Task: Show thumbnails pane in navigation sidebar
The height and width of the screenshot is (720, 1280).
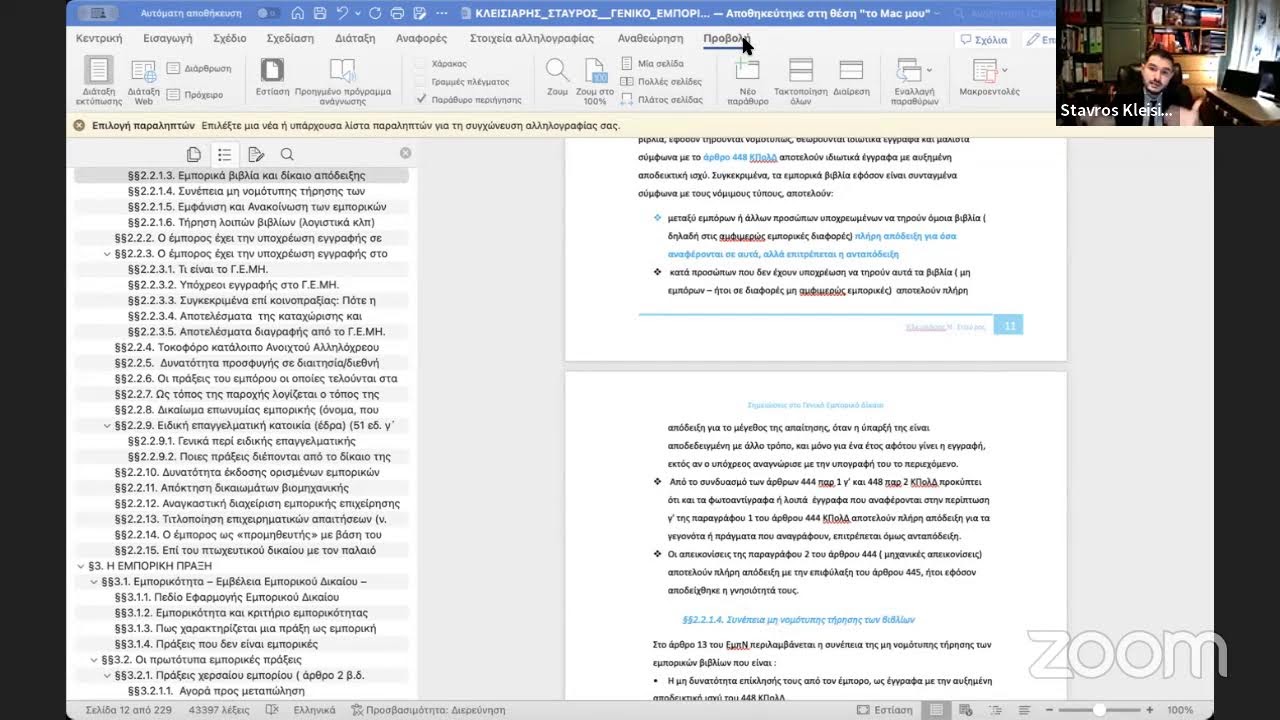Action: coord(194,154)
